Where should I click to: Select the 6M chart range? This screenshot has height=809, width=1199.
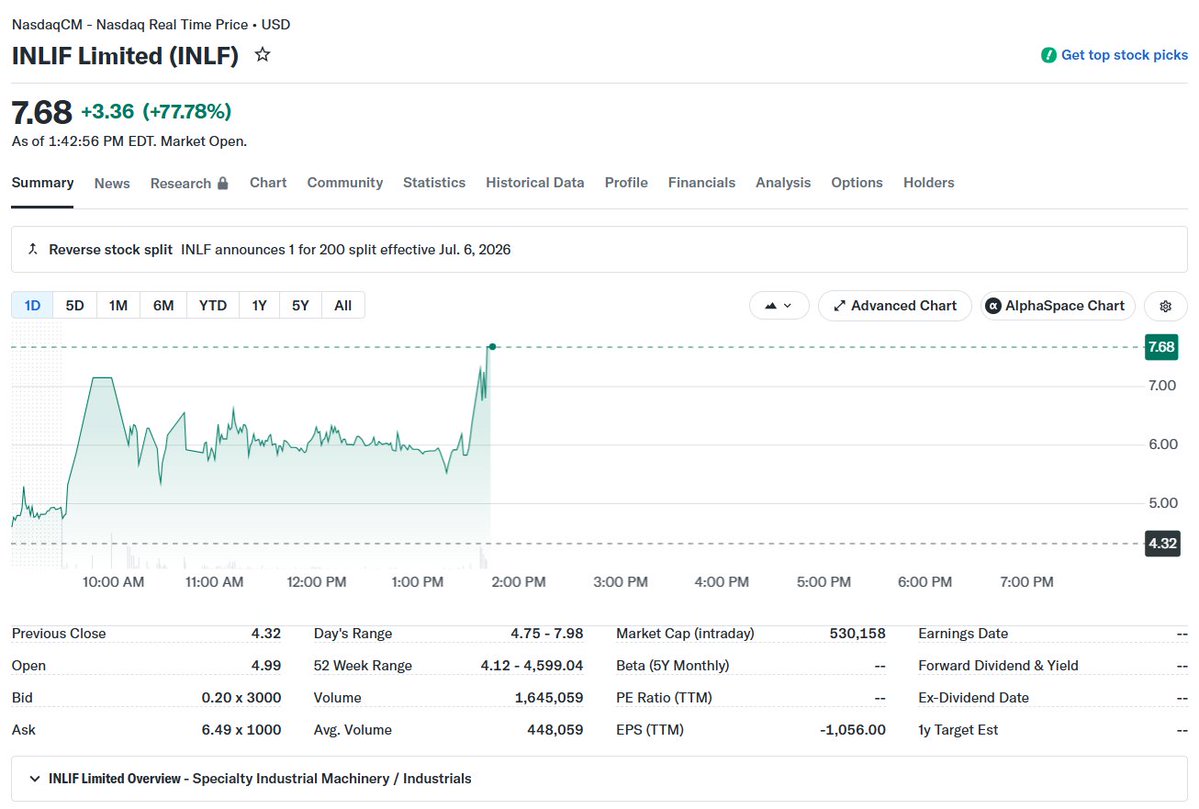pyautogui.click(x=164, y=305)
